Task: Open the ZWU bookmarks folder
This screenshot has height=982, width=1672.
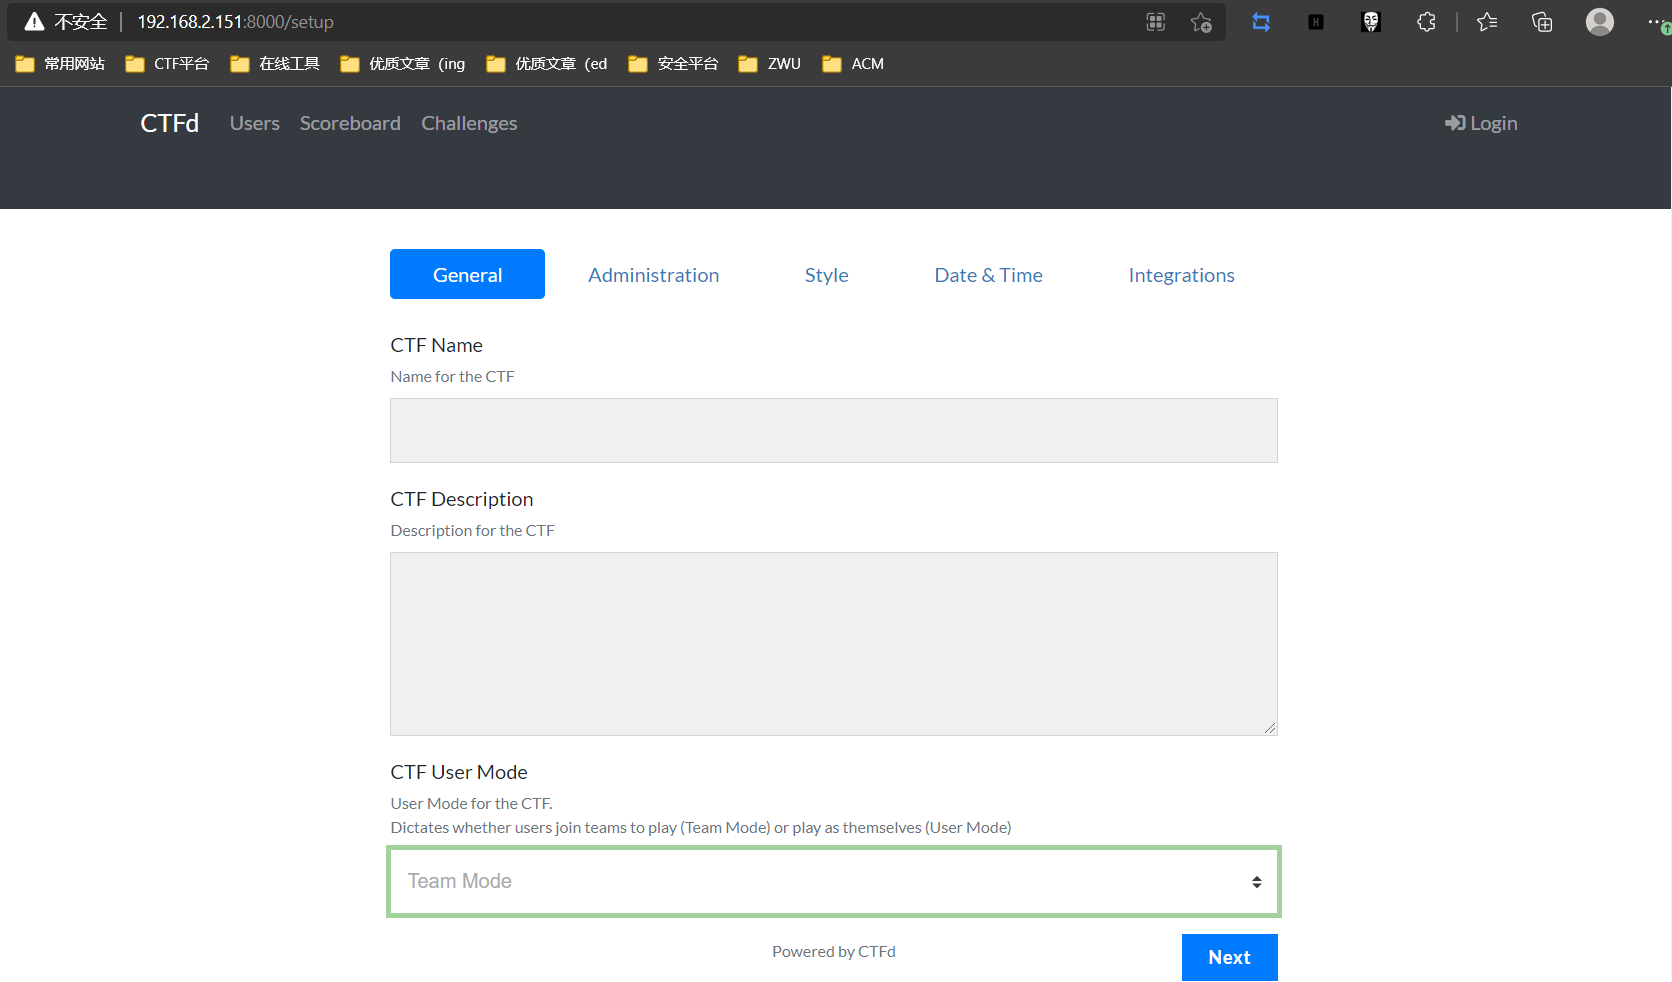Action: (769, 64)
